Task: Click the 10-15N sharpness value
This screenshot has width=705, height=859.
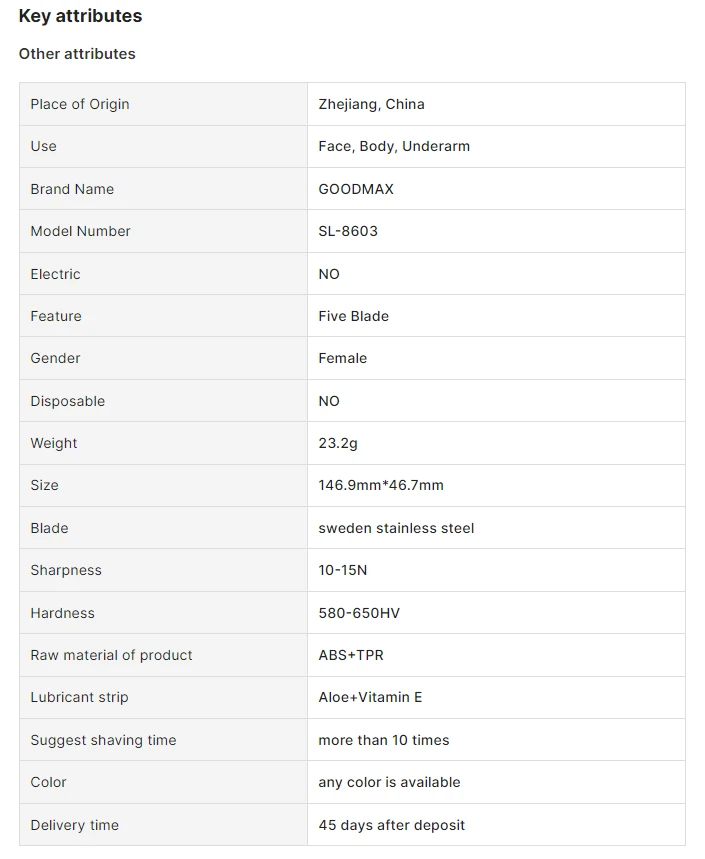Action: (x=343, y=570)
